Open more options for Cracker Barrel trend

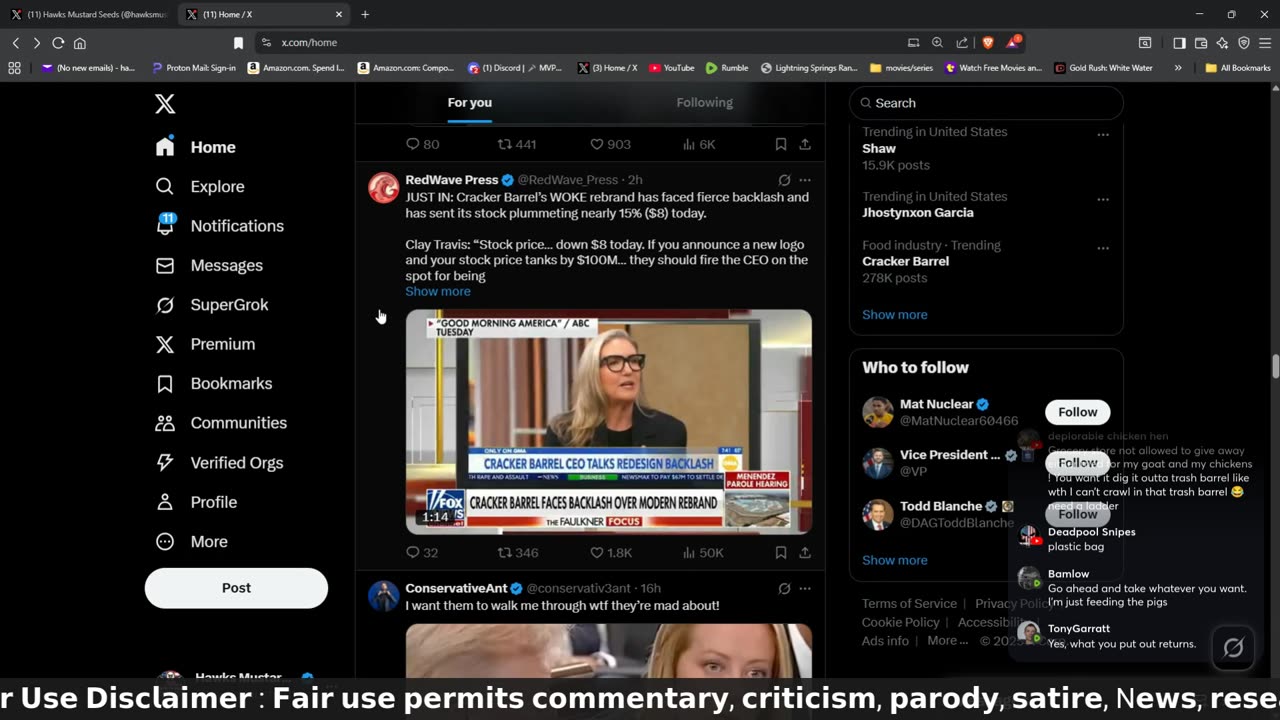pyautogui.click(x=1103, y=247)
